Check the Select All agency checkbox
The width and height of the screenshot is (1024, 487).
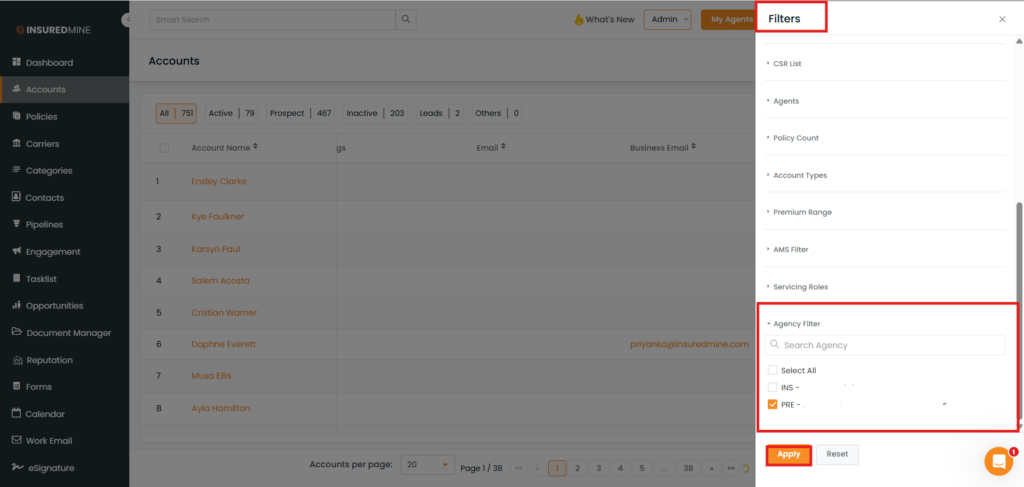click(772, 370)
